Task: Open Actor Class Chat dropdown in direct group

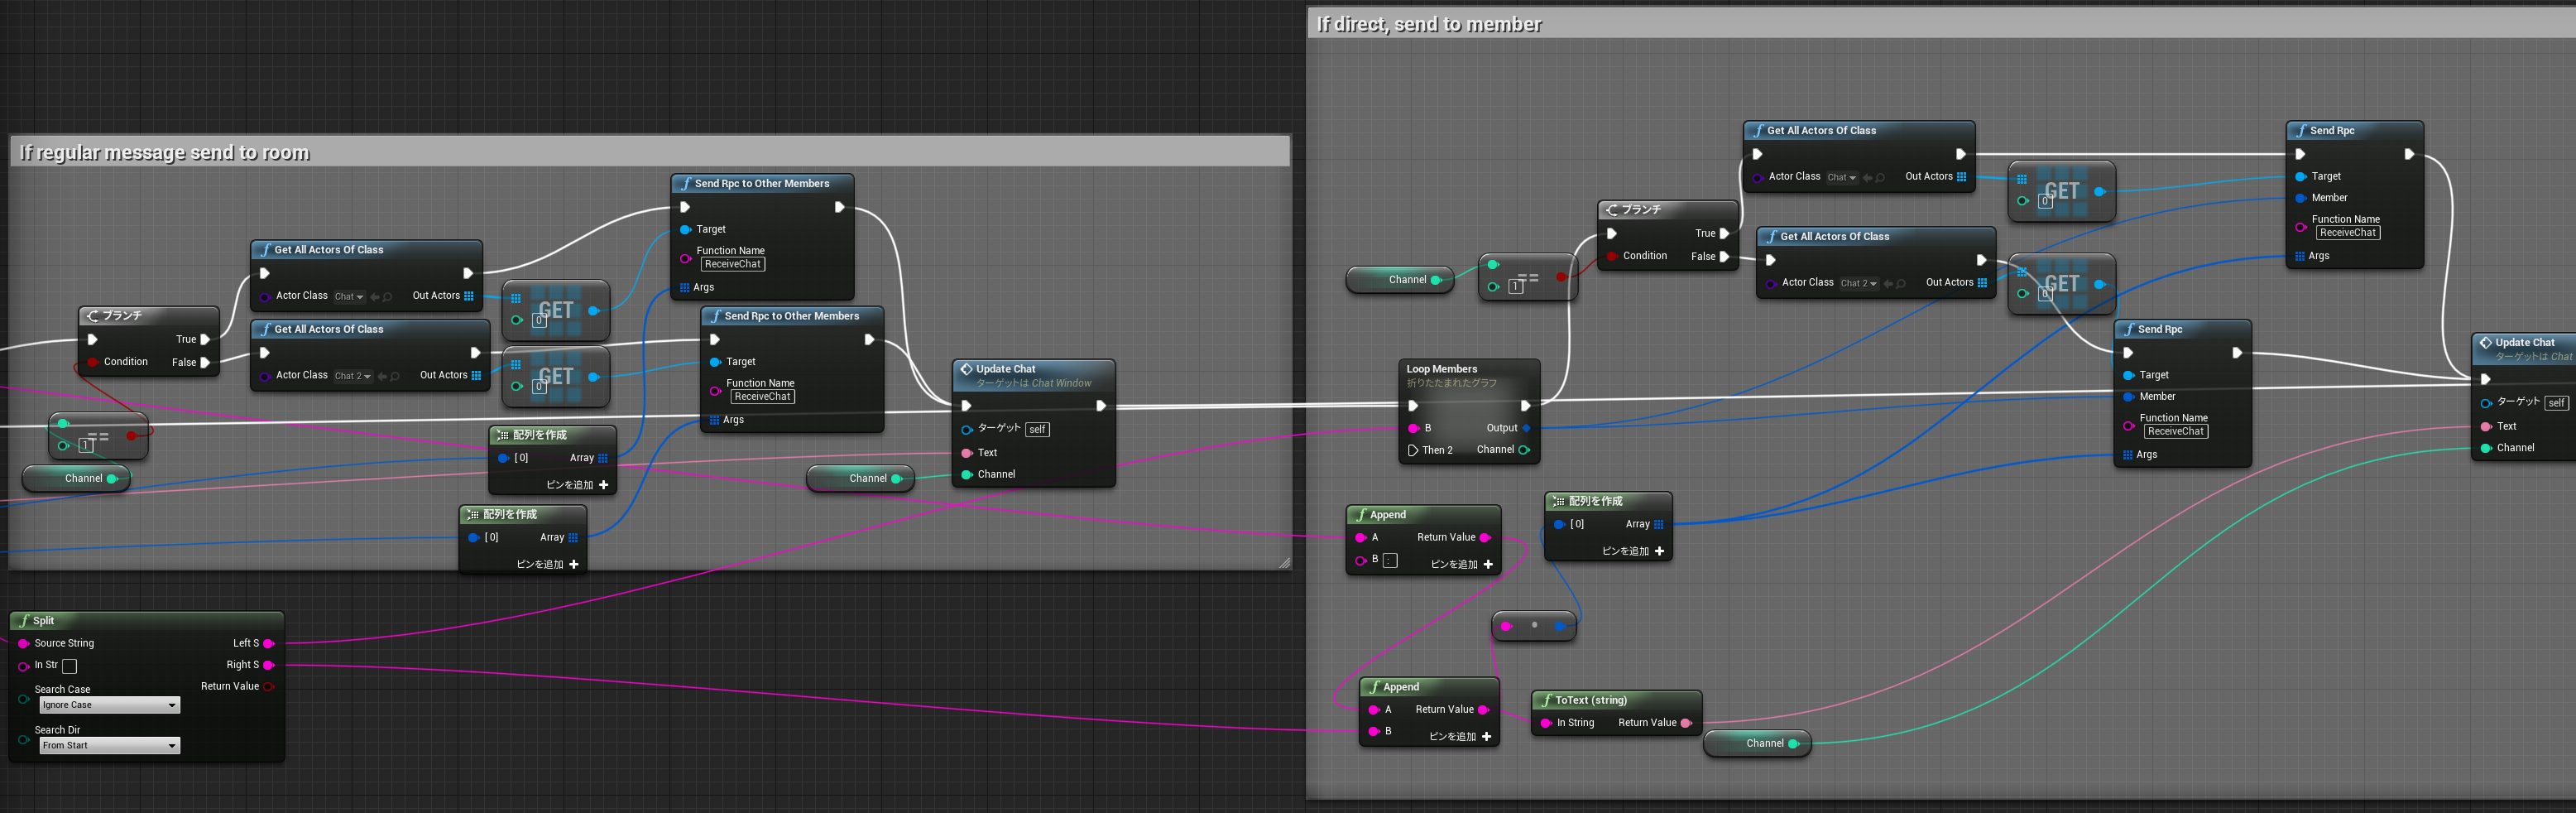Action: pos(1842,178)
